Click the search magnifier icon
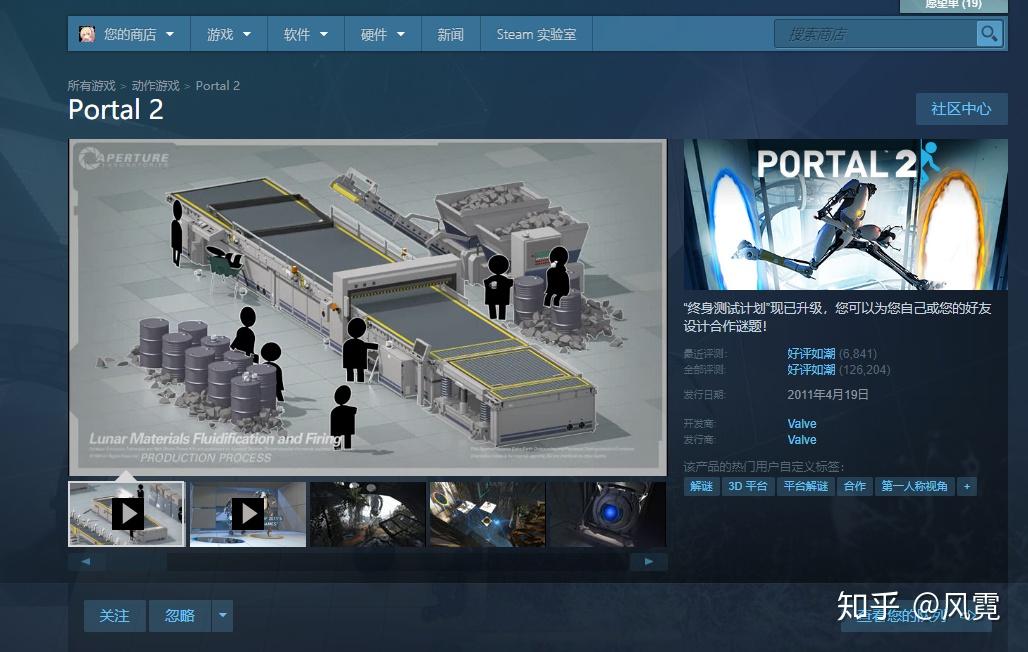1028x652 pixels. [989, 33]
